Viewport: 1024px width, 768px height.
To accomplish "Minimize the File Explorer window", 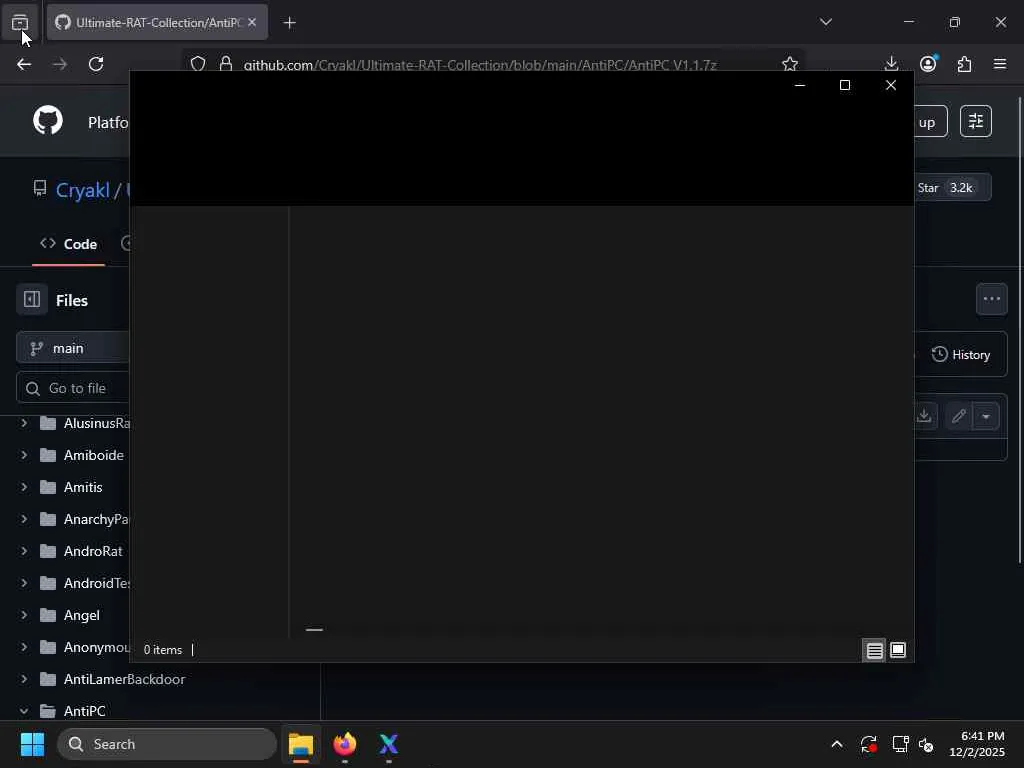I will [799, 85].
